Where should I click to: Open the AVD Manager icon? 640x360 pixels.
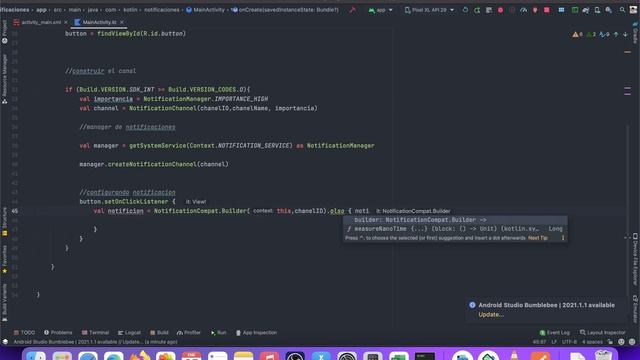tap(597, 10)
